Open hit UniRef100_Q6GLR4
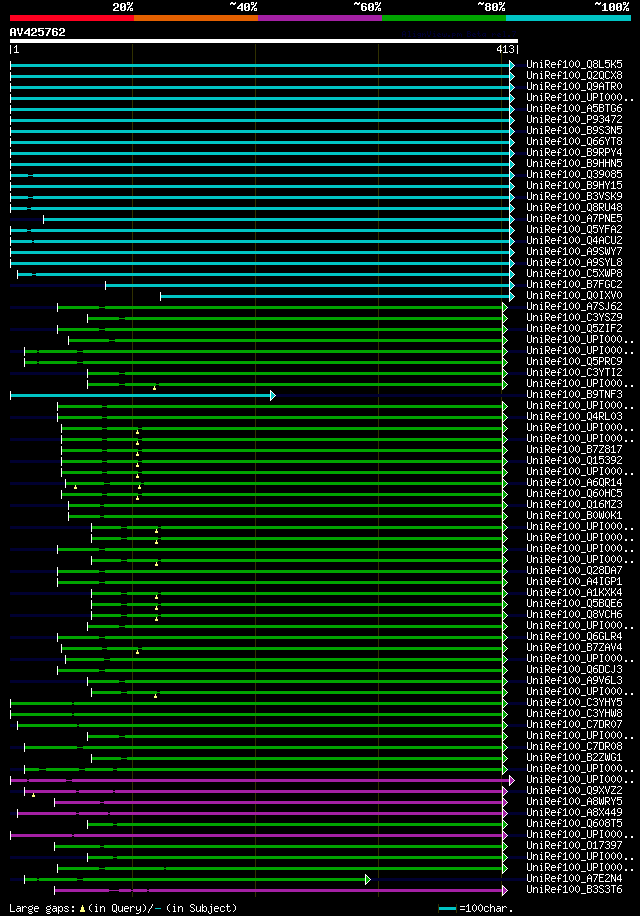 point(574,636)
